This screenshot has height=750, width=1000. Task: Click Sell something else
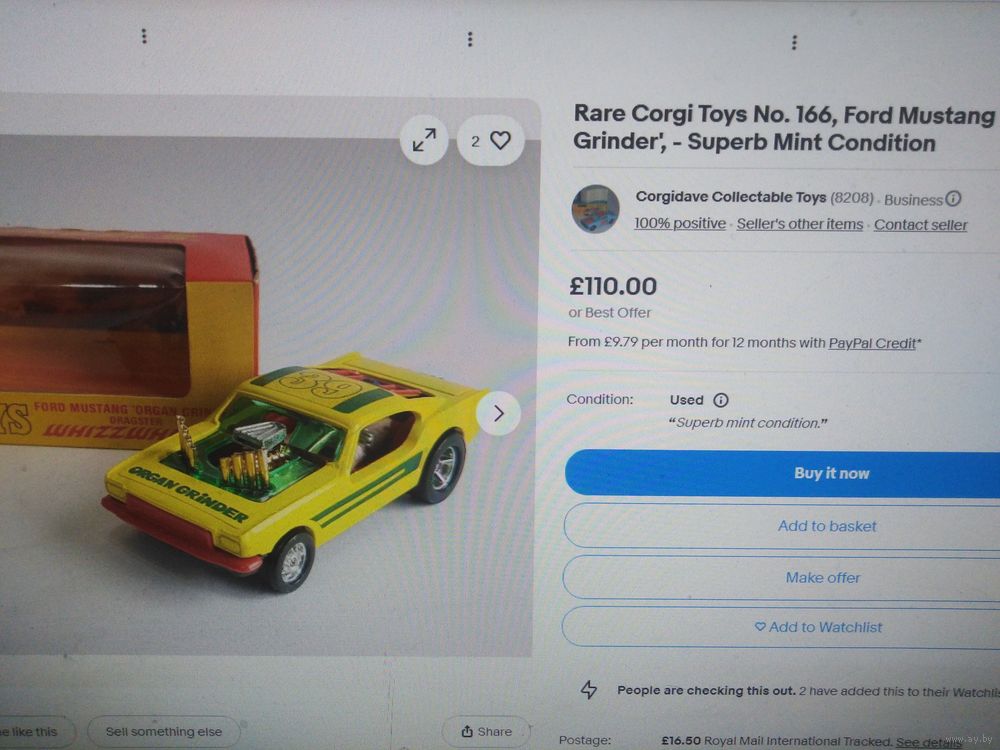click(x=164, y=732)
